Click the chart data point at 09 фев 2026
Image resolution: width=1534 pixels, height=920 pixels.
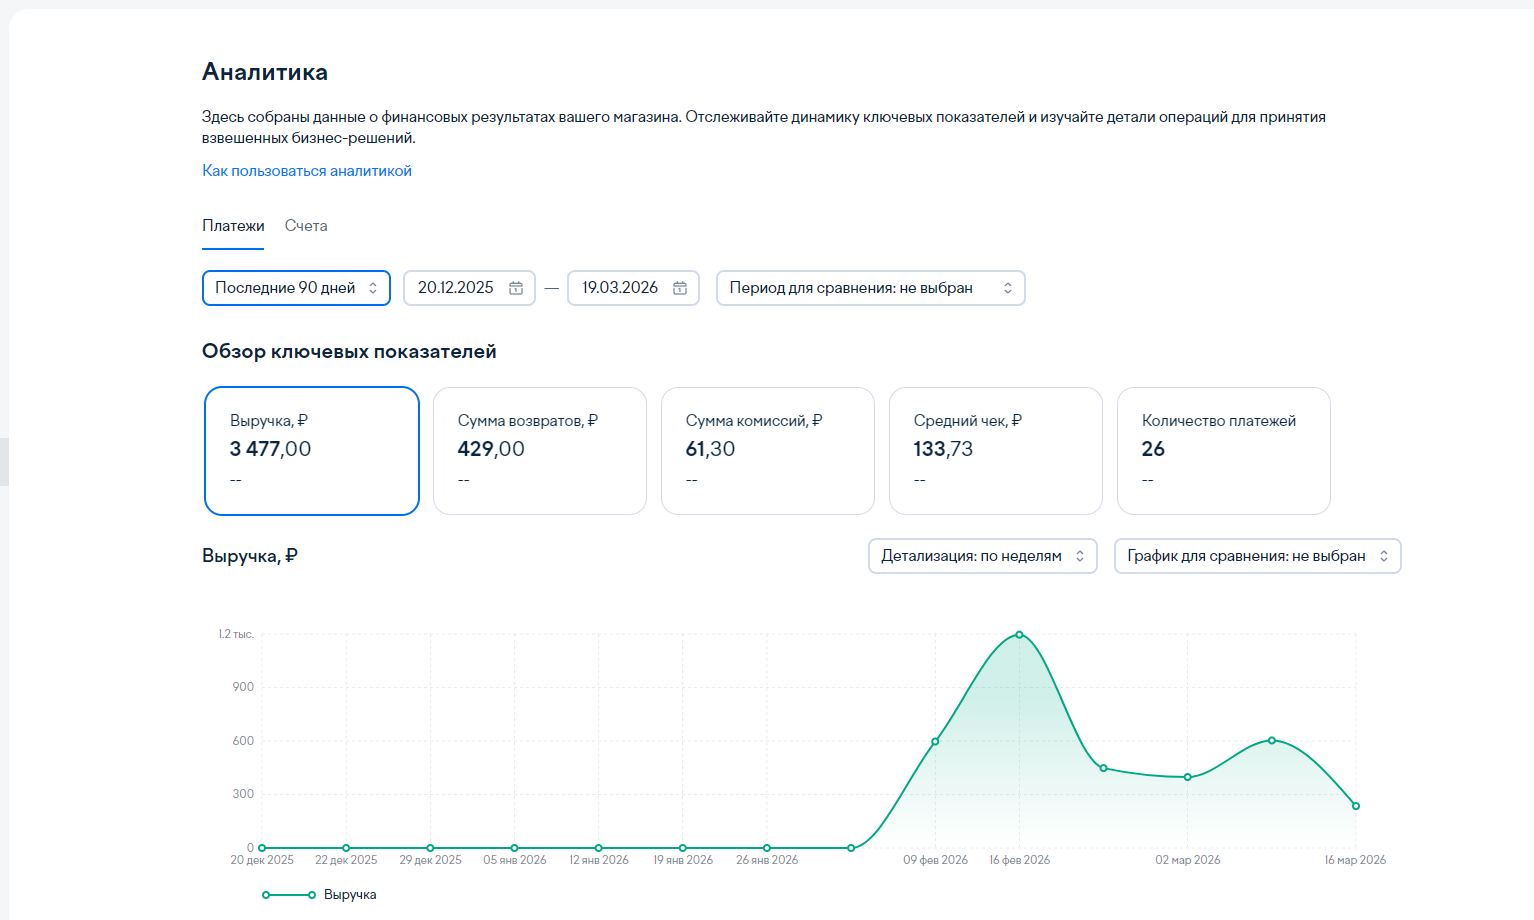936,742
